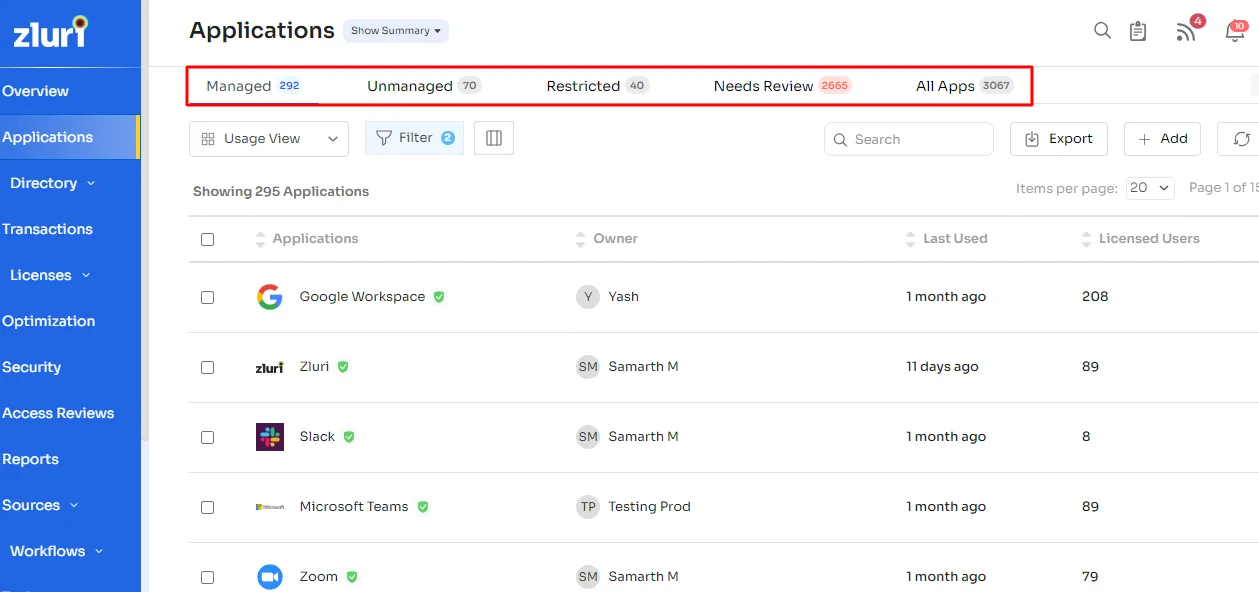Click the Export button
Screen dimensions: 1259x592
tap(1059, 139)
